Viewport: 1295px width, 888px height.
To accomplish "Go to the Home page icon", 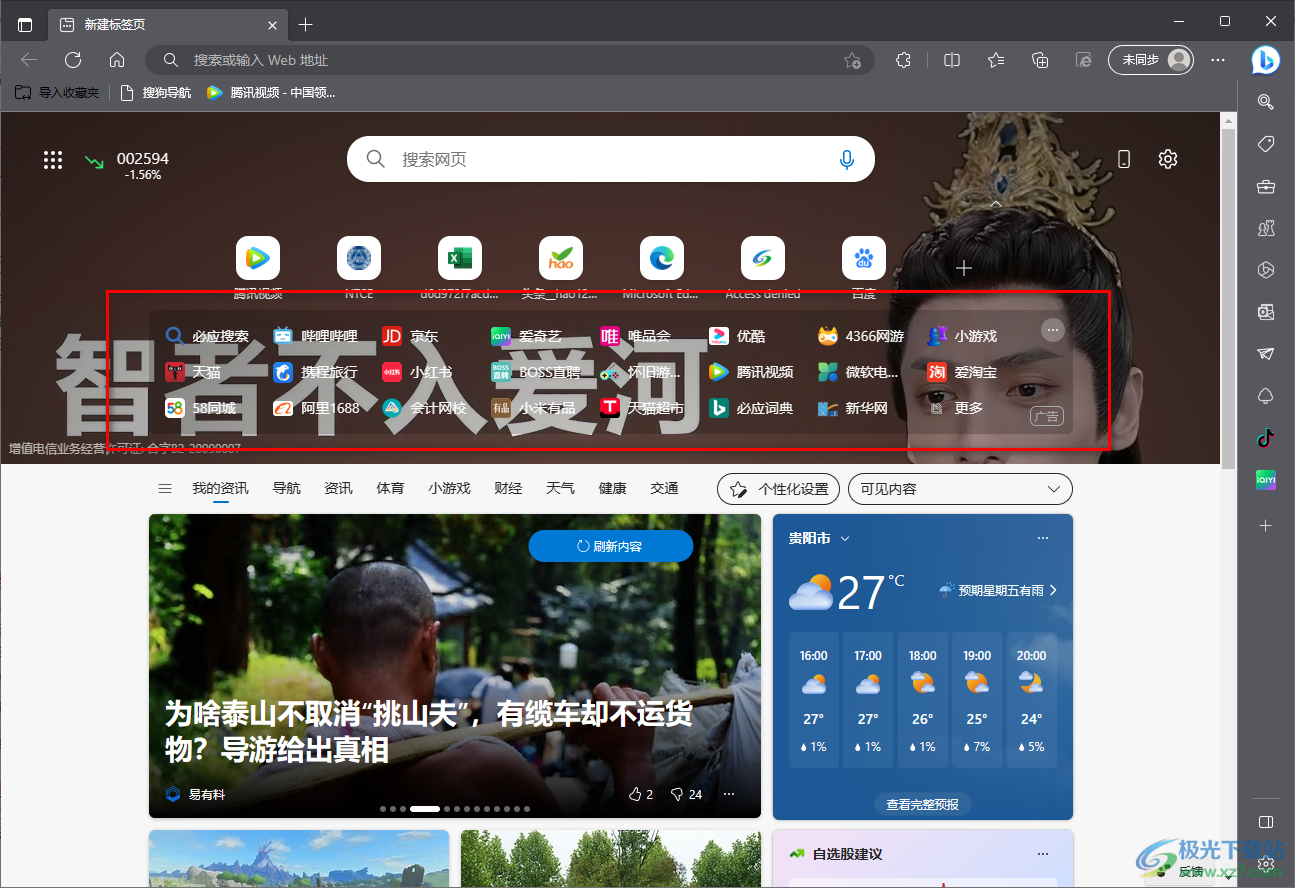I will coord(117,60).
